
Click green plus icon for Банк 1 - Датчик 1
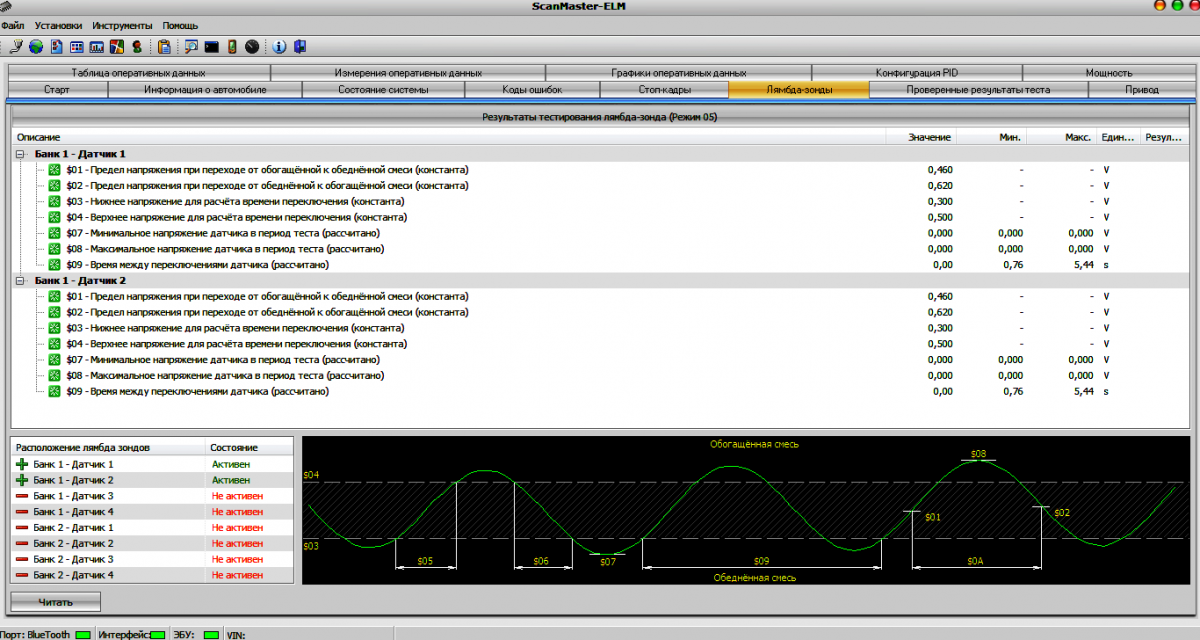[22, 464]
